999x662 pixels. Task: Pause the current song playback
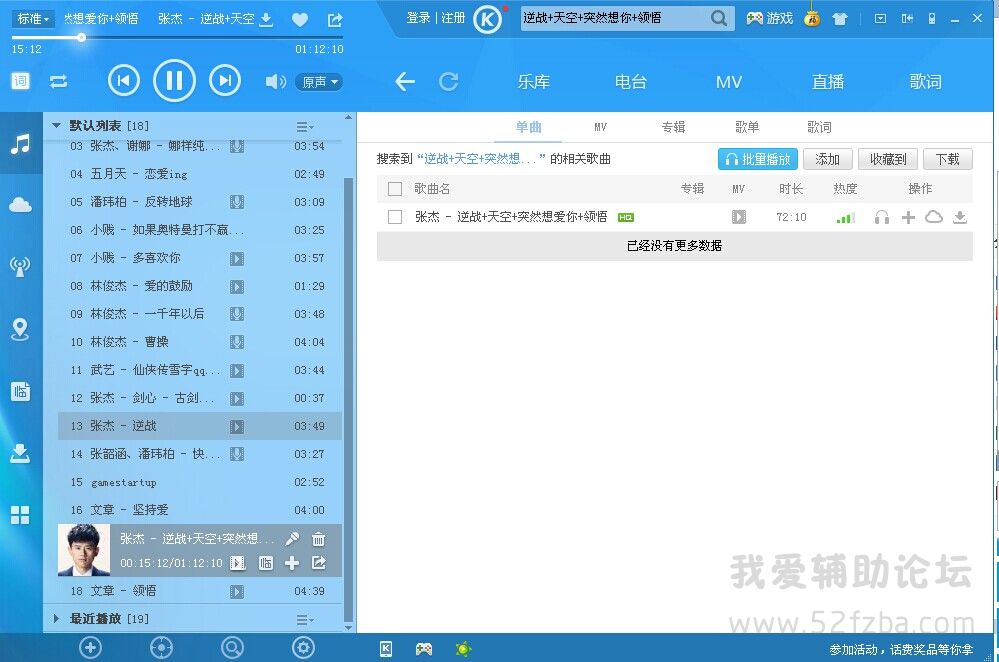[174, 80]
